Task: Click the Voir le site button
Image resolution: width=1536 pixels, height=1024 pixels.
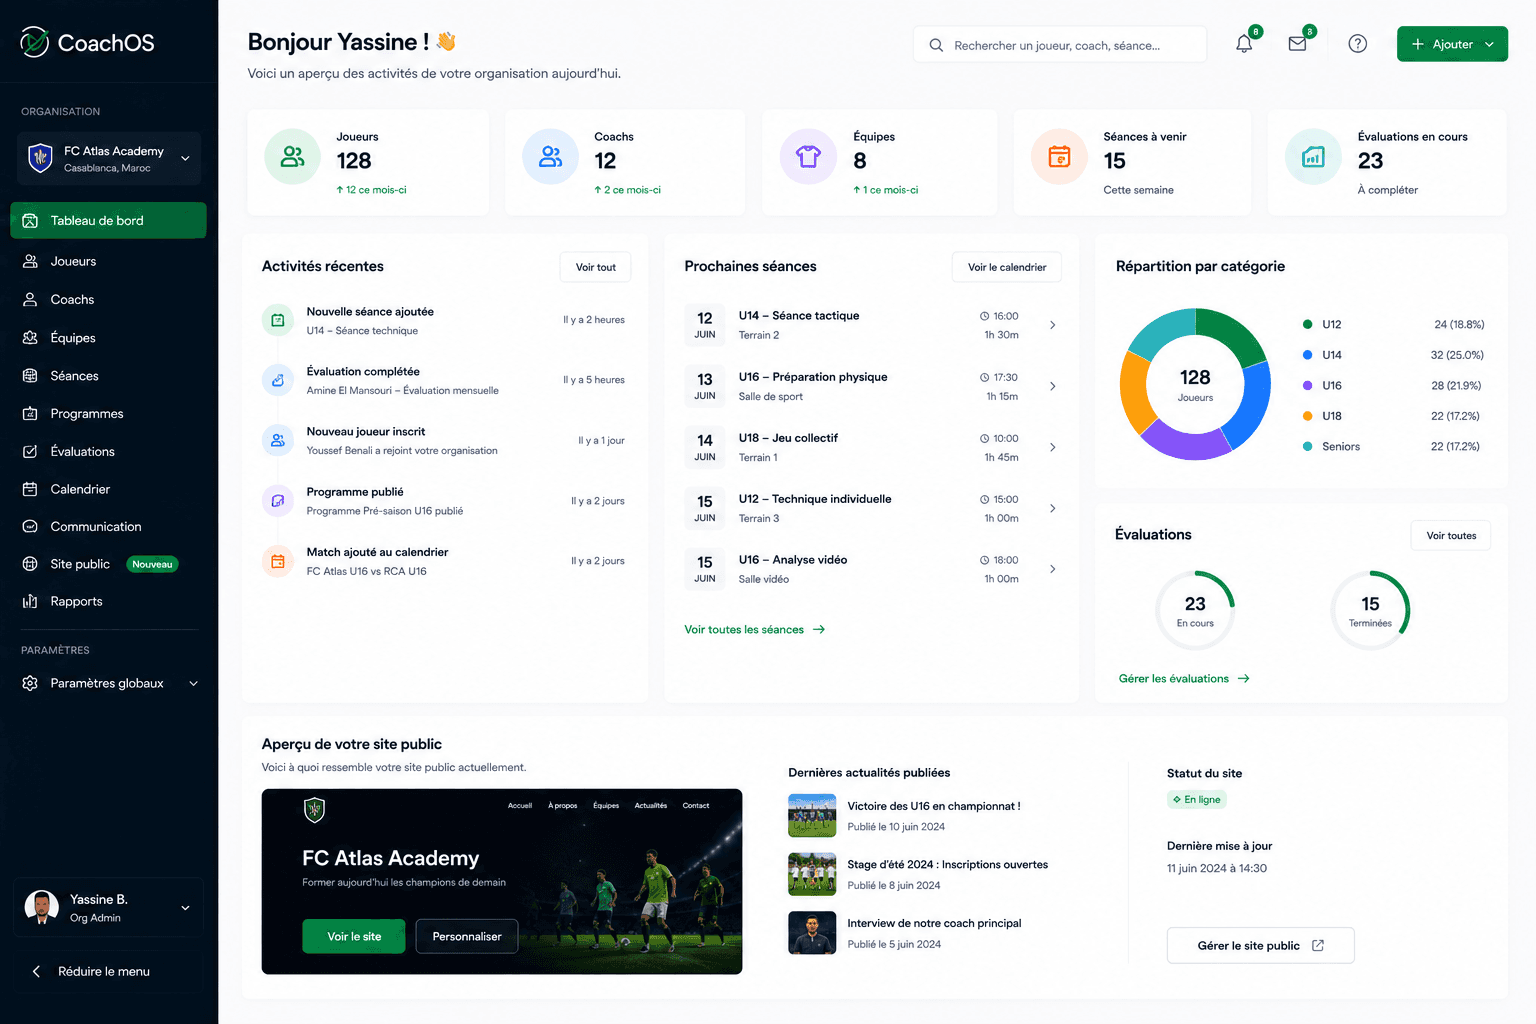Action: tap(354, 936)
